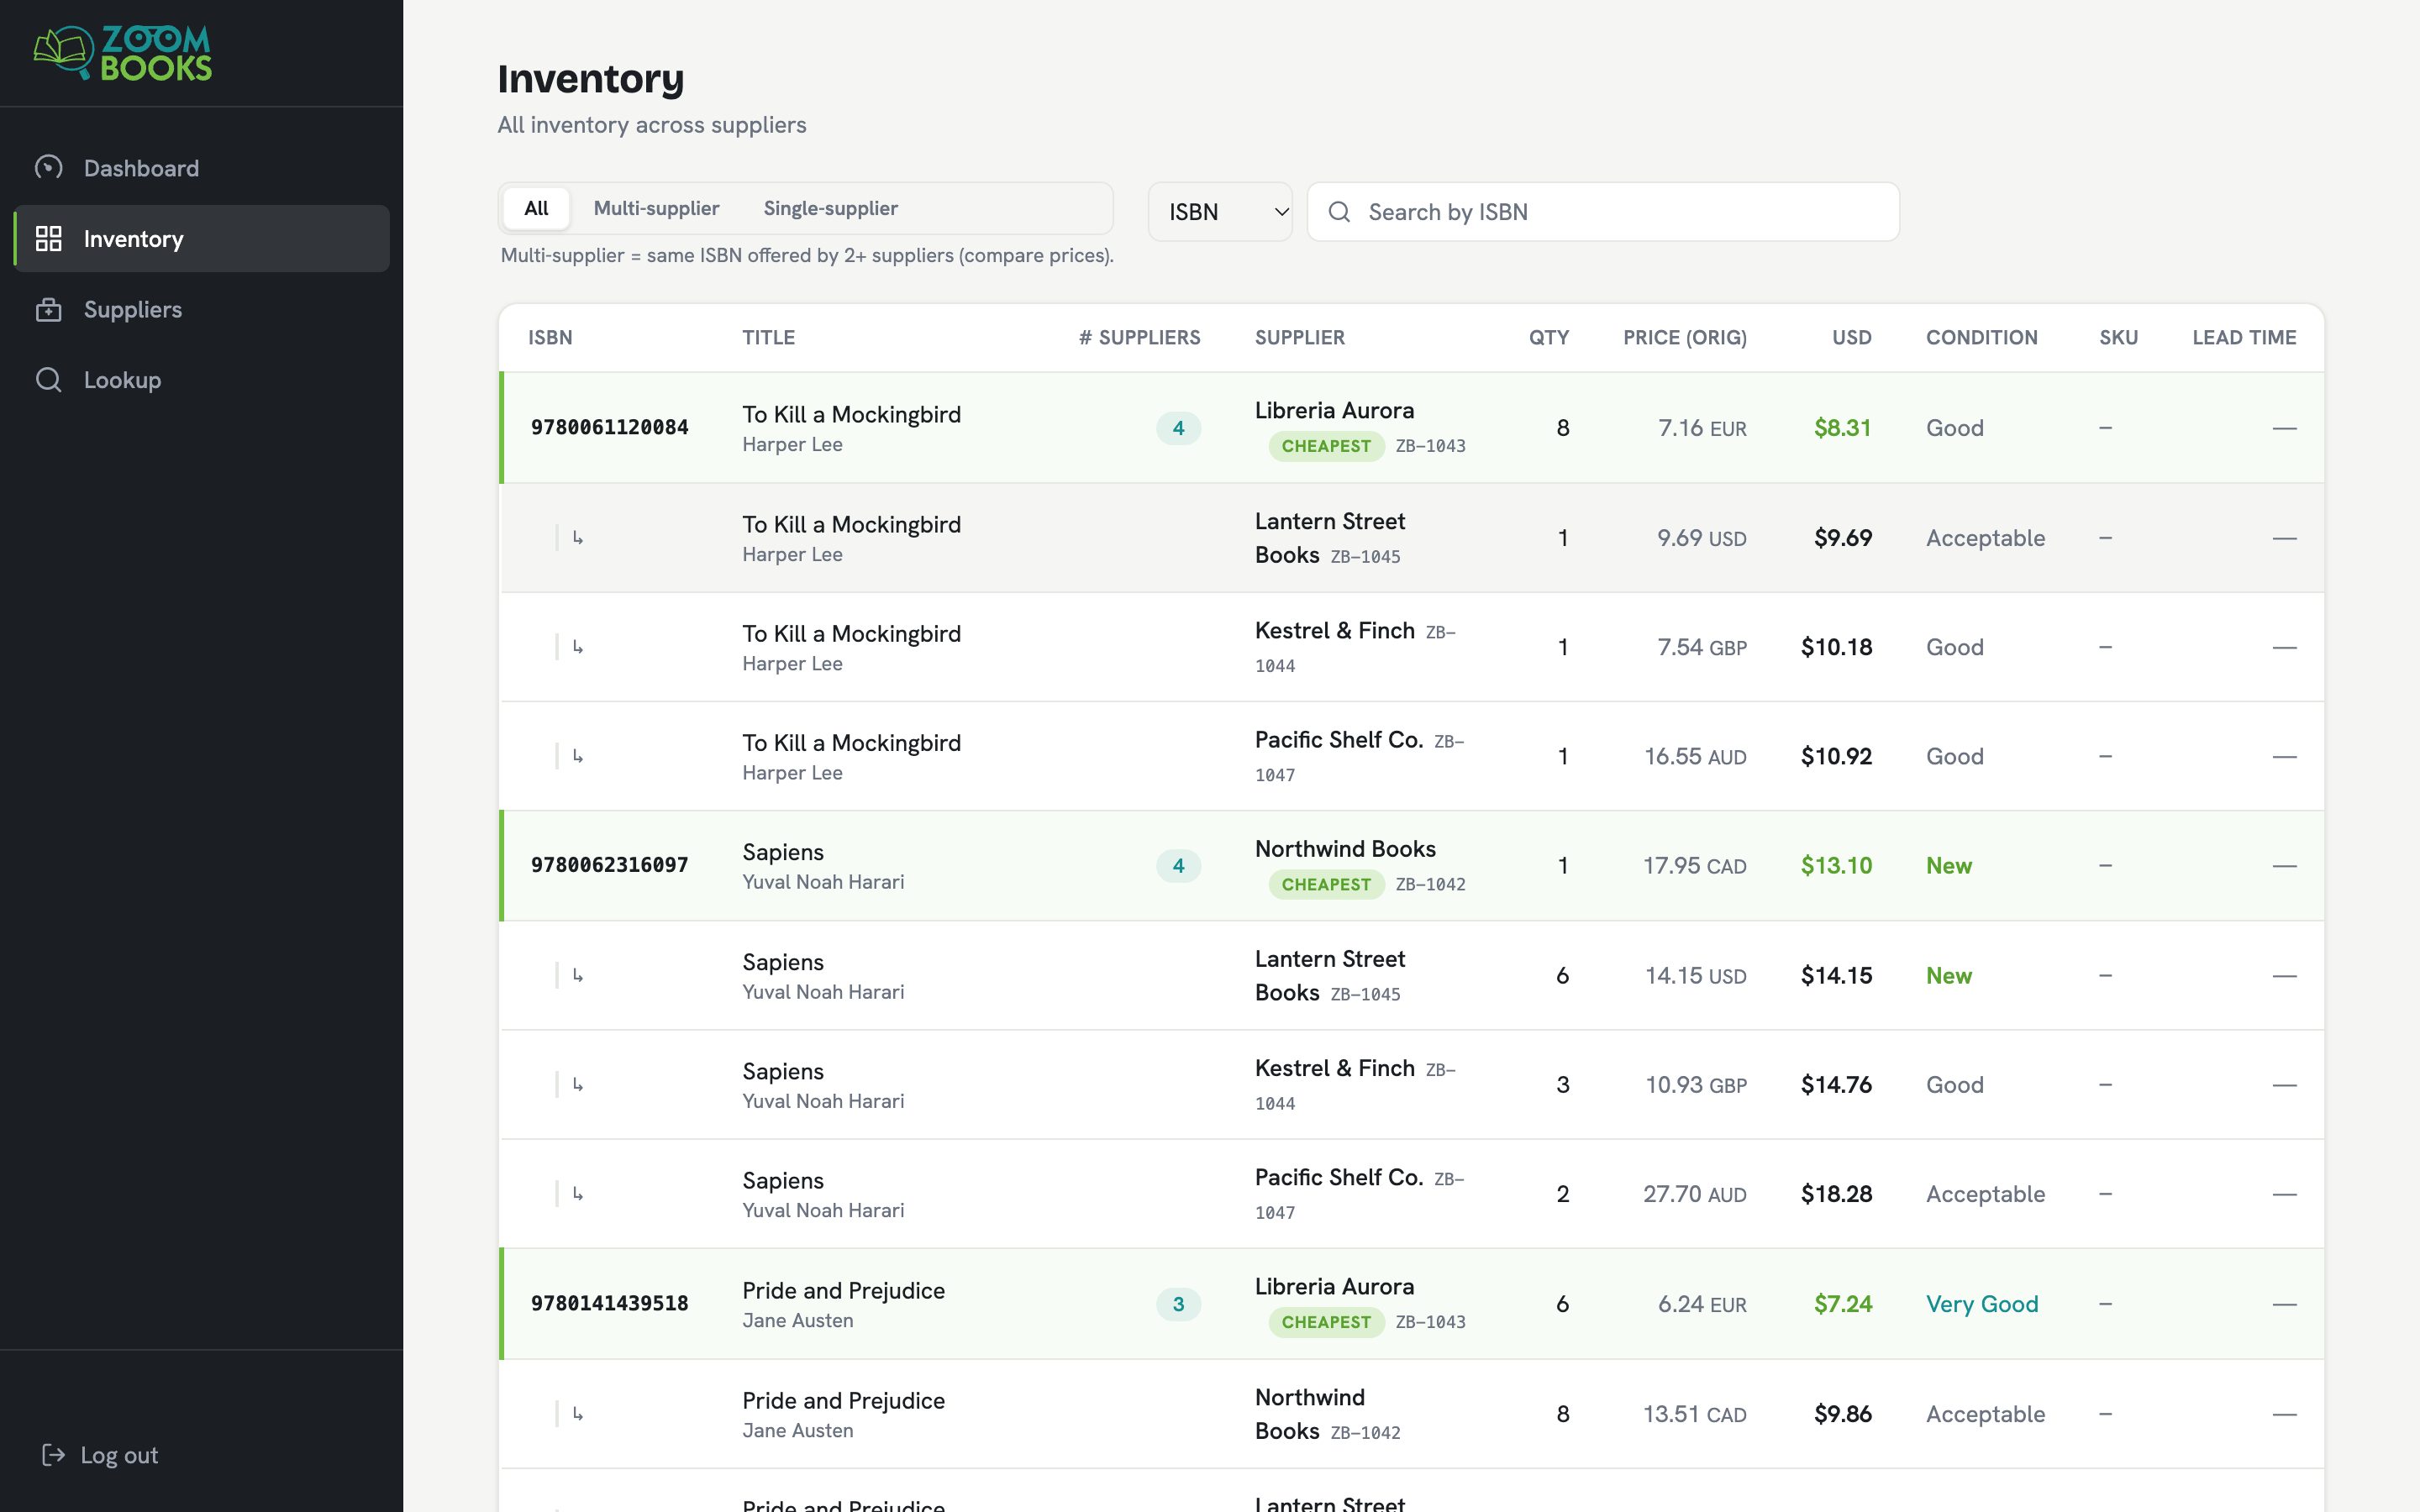Click the child-row arrow beside Pacific Shelf Sapiens
Viewport: 2420px width, 1512px height.
coord(577,1193)
